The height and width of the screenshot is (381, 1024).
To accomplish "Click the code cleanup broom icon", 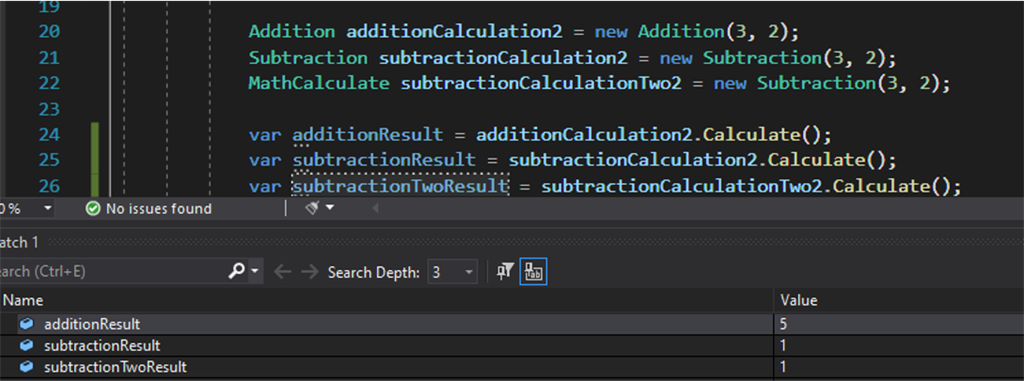I will pos(312,208).
